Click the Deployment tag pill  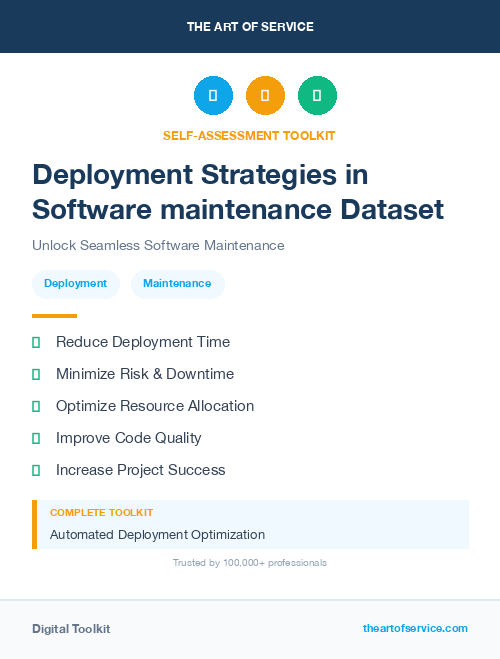(x=76, y=284)
